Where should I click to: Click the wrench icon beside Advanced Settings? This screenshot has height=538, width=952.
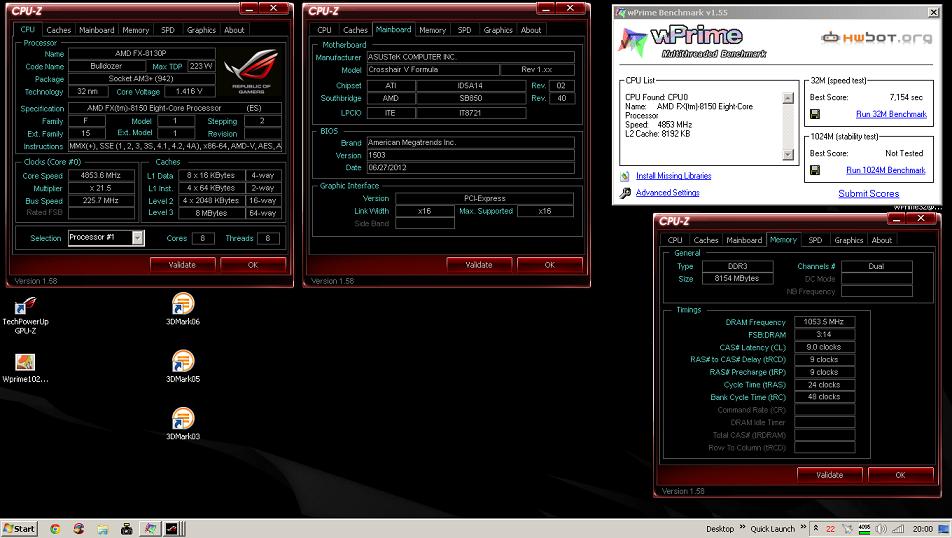click(x=625, y=193)
